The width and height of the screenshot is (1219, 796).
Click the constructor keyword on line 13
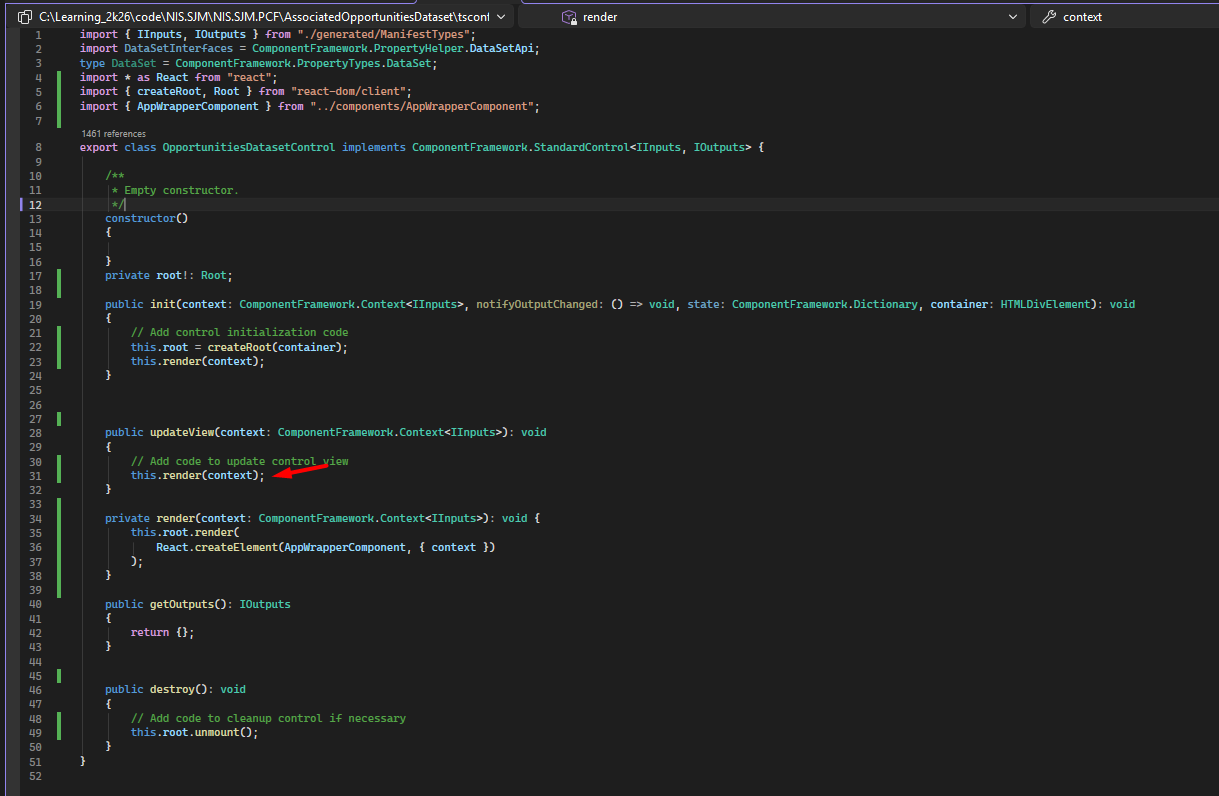140,218
